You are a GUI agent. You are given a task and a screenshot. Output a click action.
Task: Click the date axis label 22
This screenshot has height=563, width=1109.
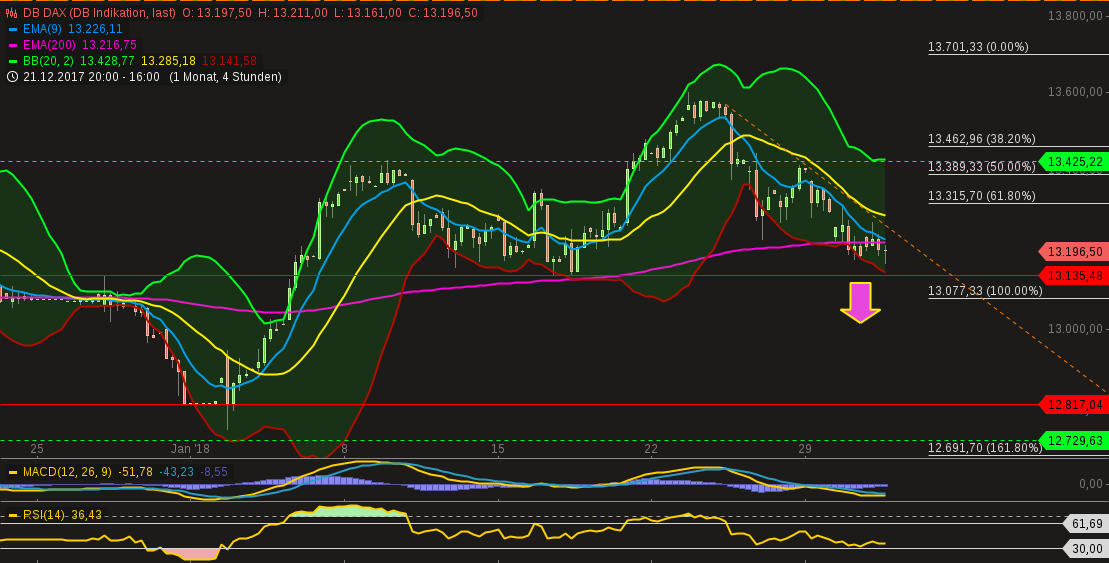pyautogui.click(x=651, y=449)
